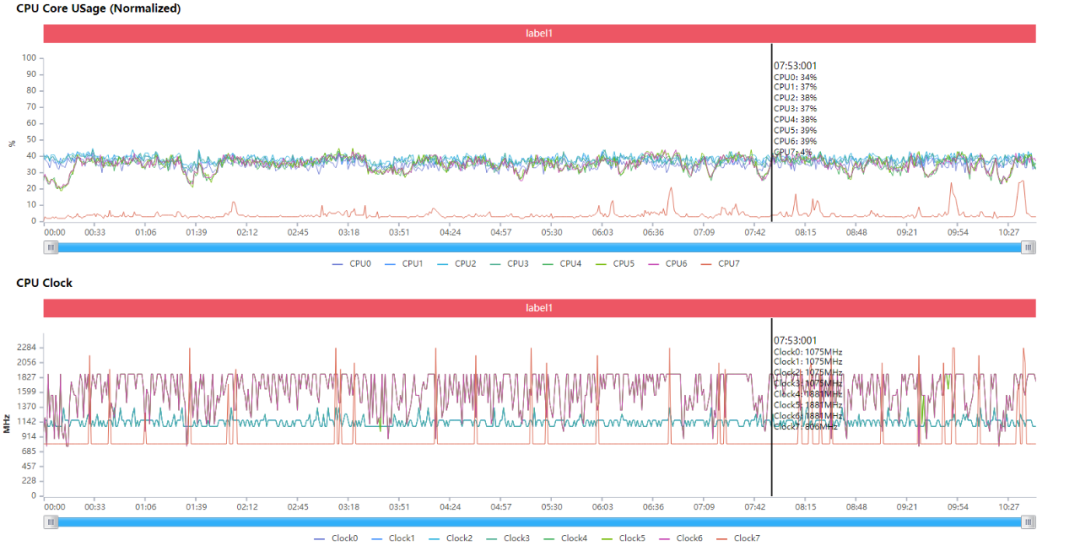Click left zoom handle of CPU usage slider
1080x546 pixels.
51,247
